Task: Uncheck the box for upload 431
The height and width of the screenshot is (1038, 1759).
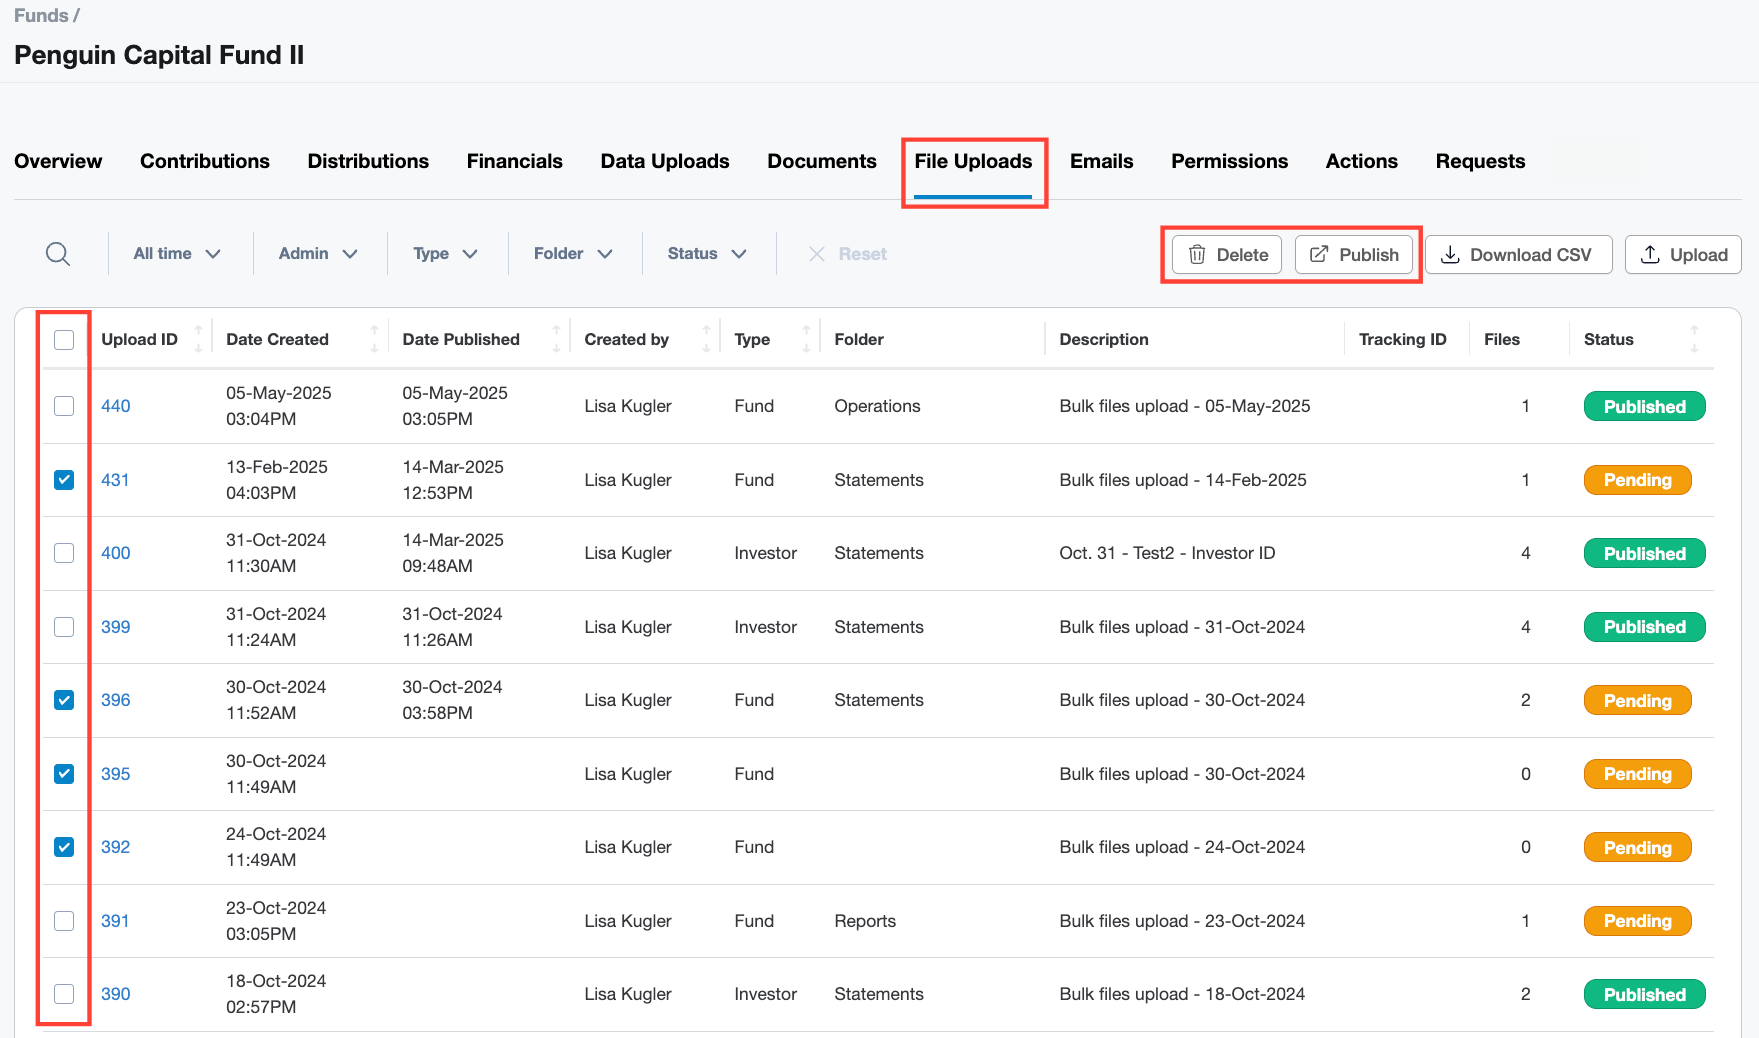Action: 64,480
